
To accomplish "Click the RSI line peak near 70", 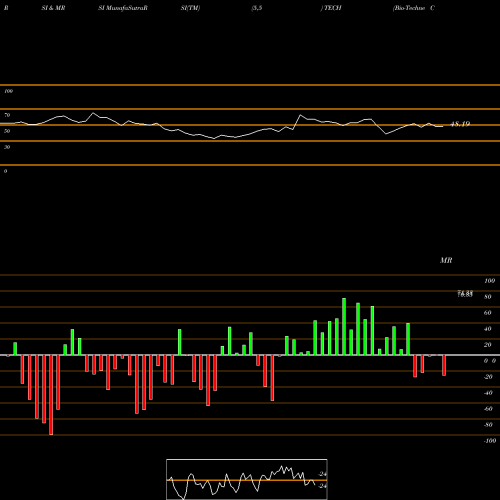I will [x=93, y=113].
